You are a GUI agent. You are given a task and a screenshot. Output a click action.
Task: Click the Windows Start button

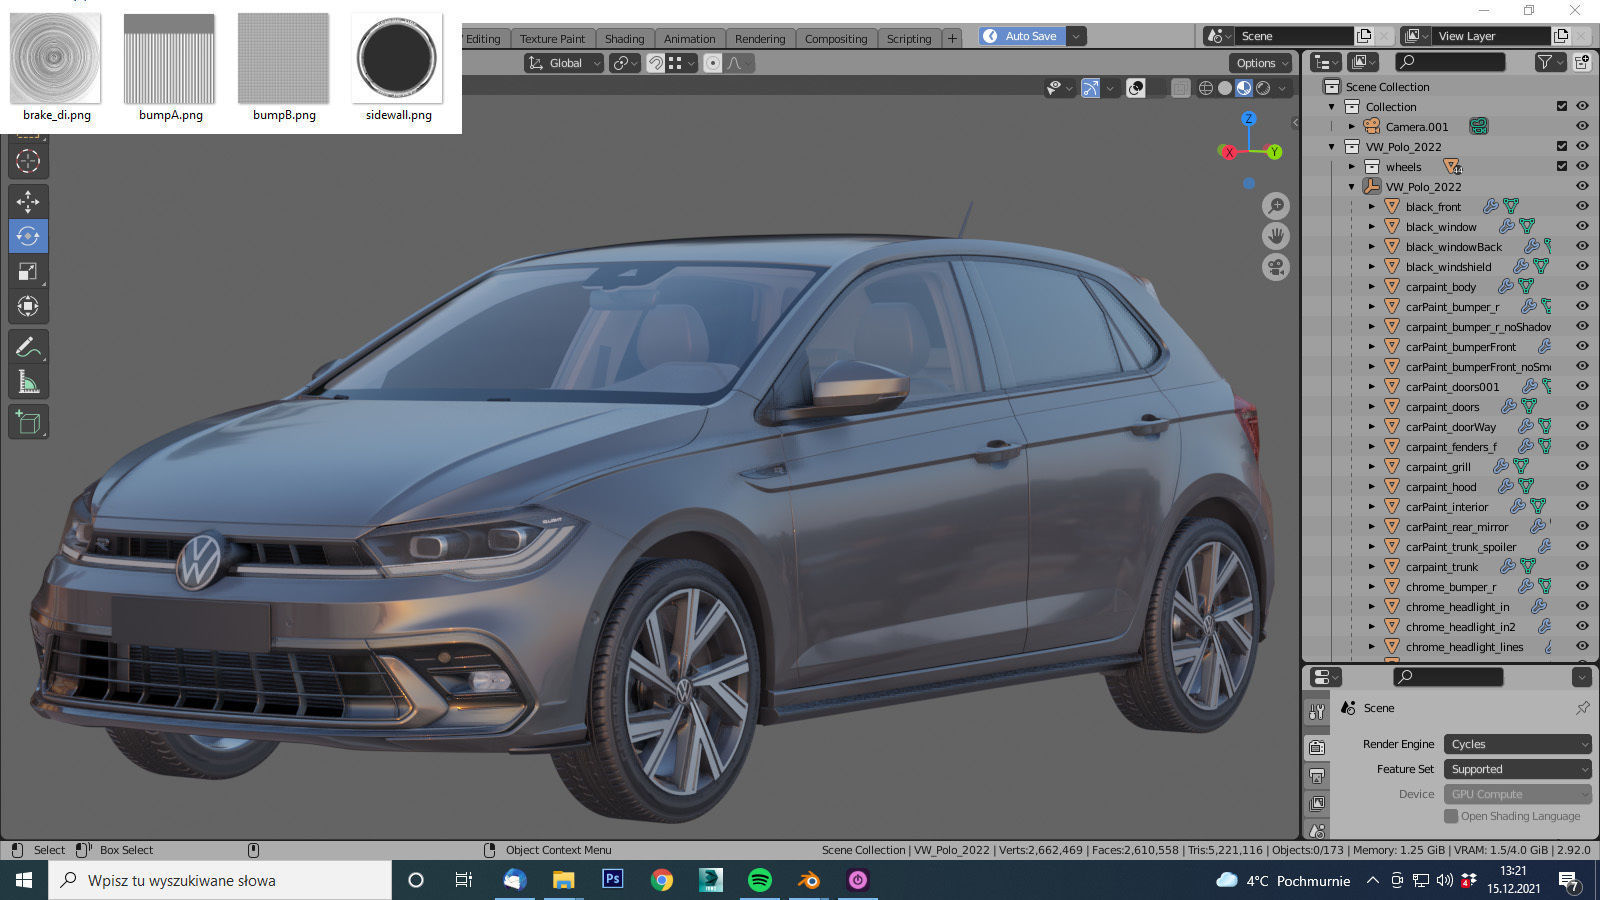[x=24, y=880]
